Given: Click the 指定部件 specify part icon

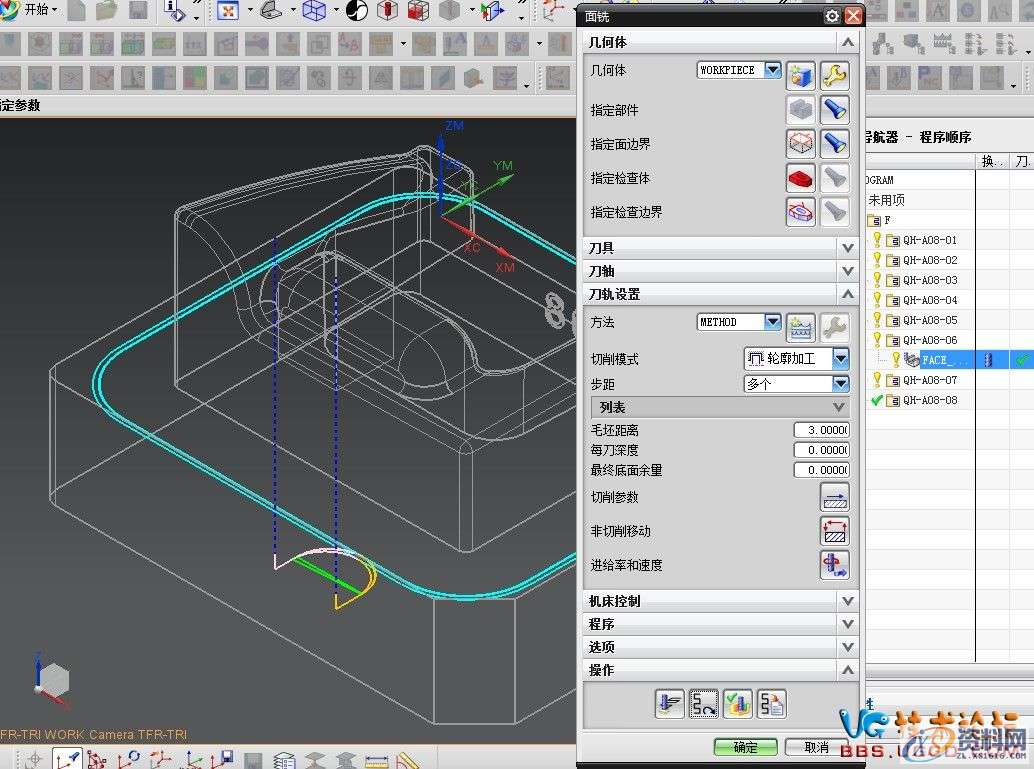Looking at the screenshot, I should (800, 108).
